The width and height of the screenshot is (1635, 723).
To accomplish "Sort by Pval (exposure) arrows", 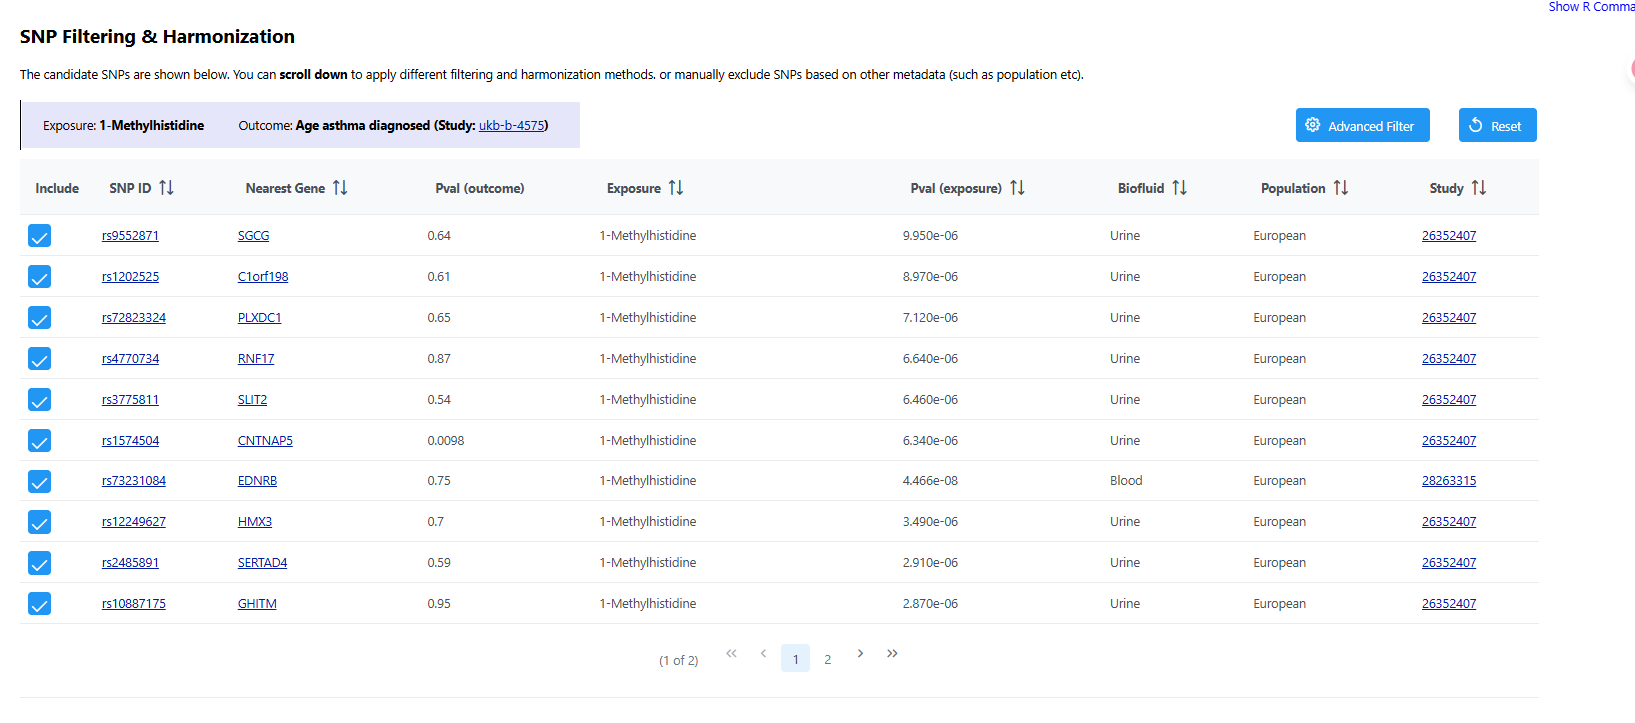I will (1017, 188).
